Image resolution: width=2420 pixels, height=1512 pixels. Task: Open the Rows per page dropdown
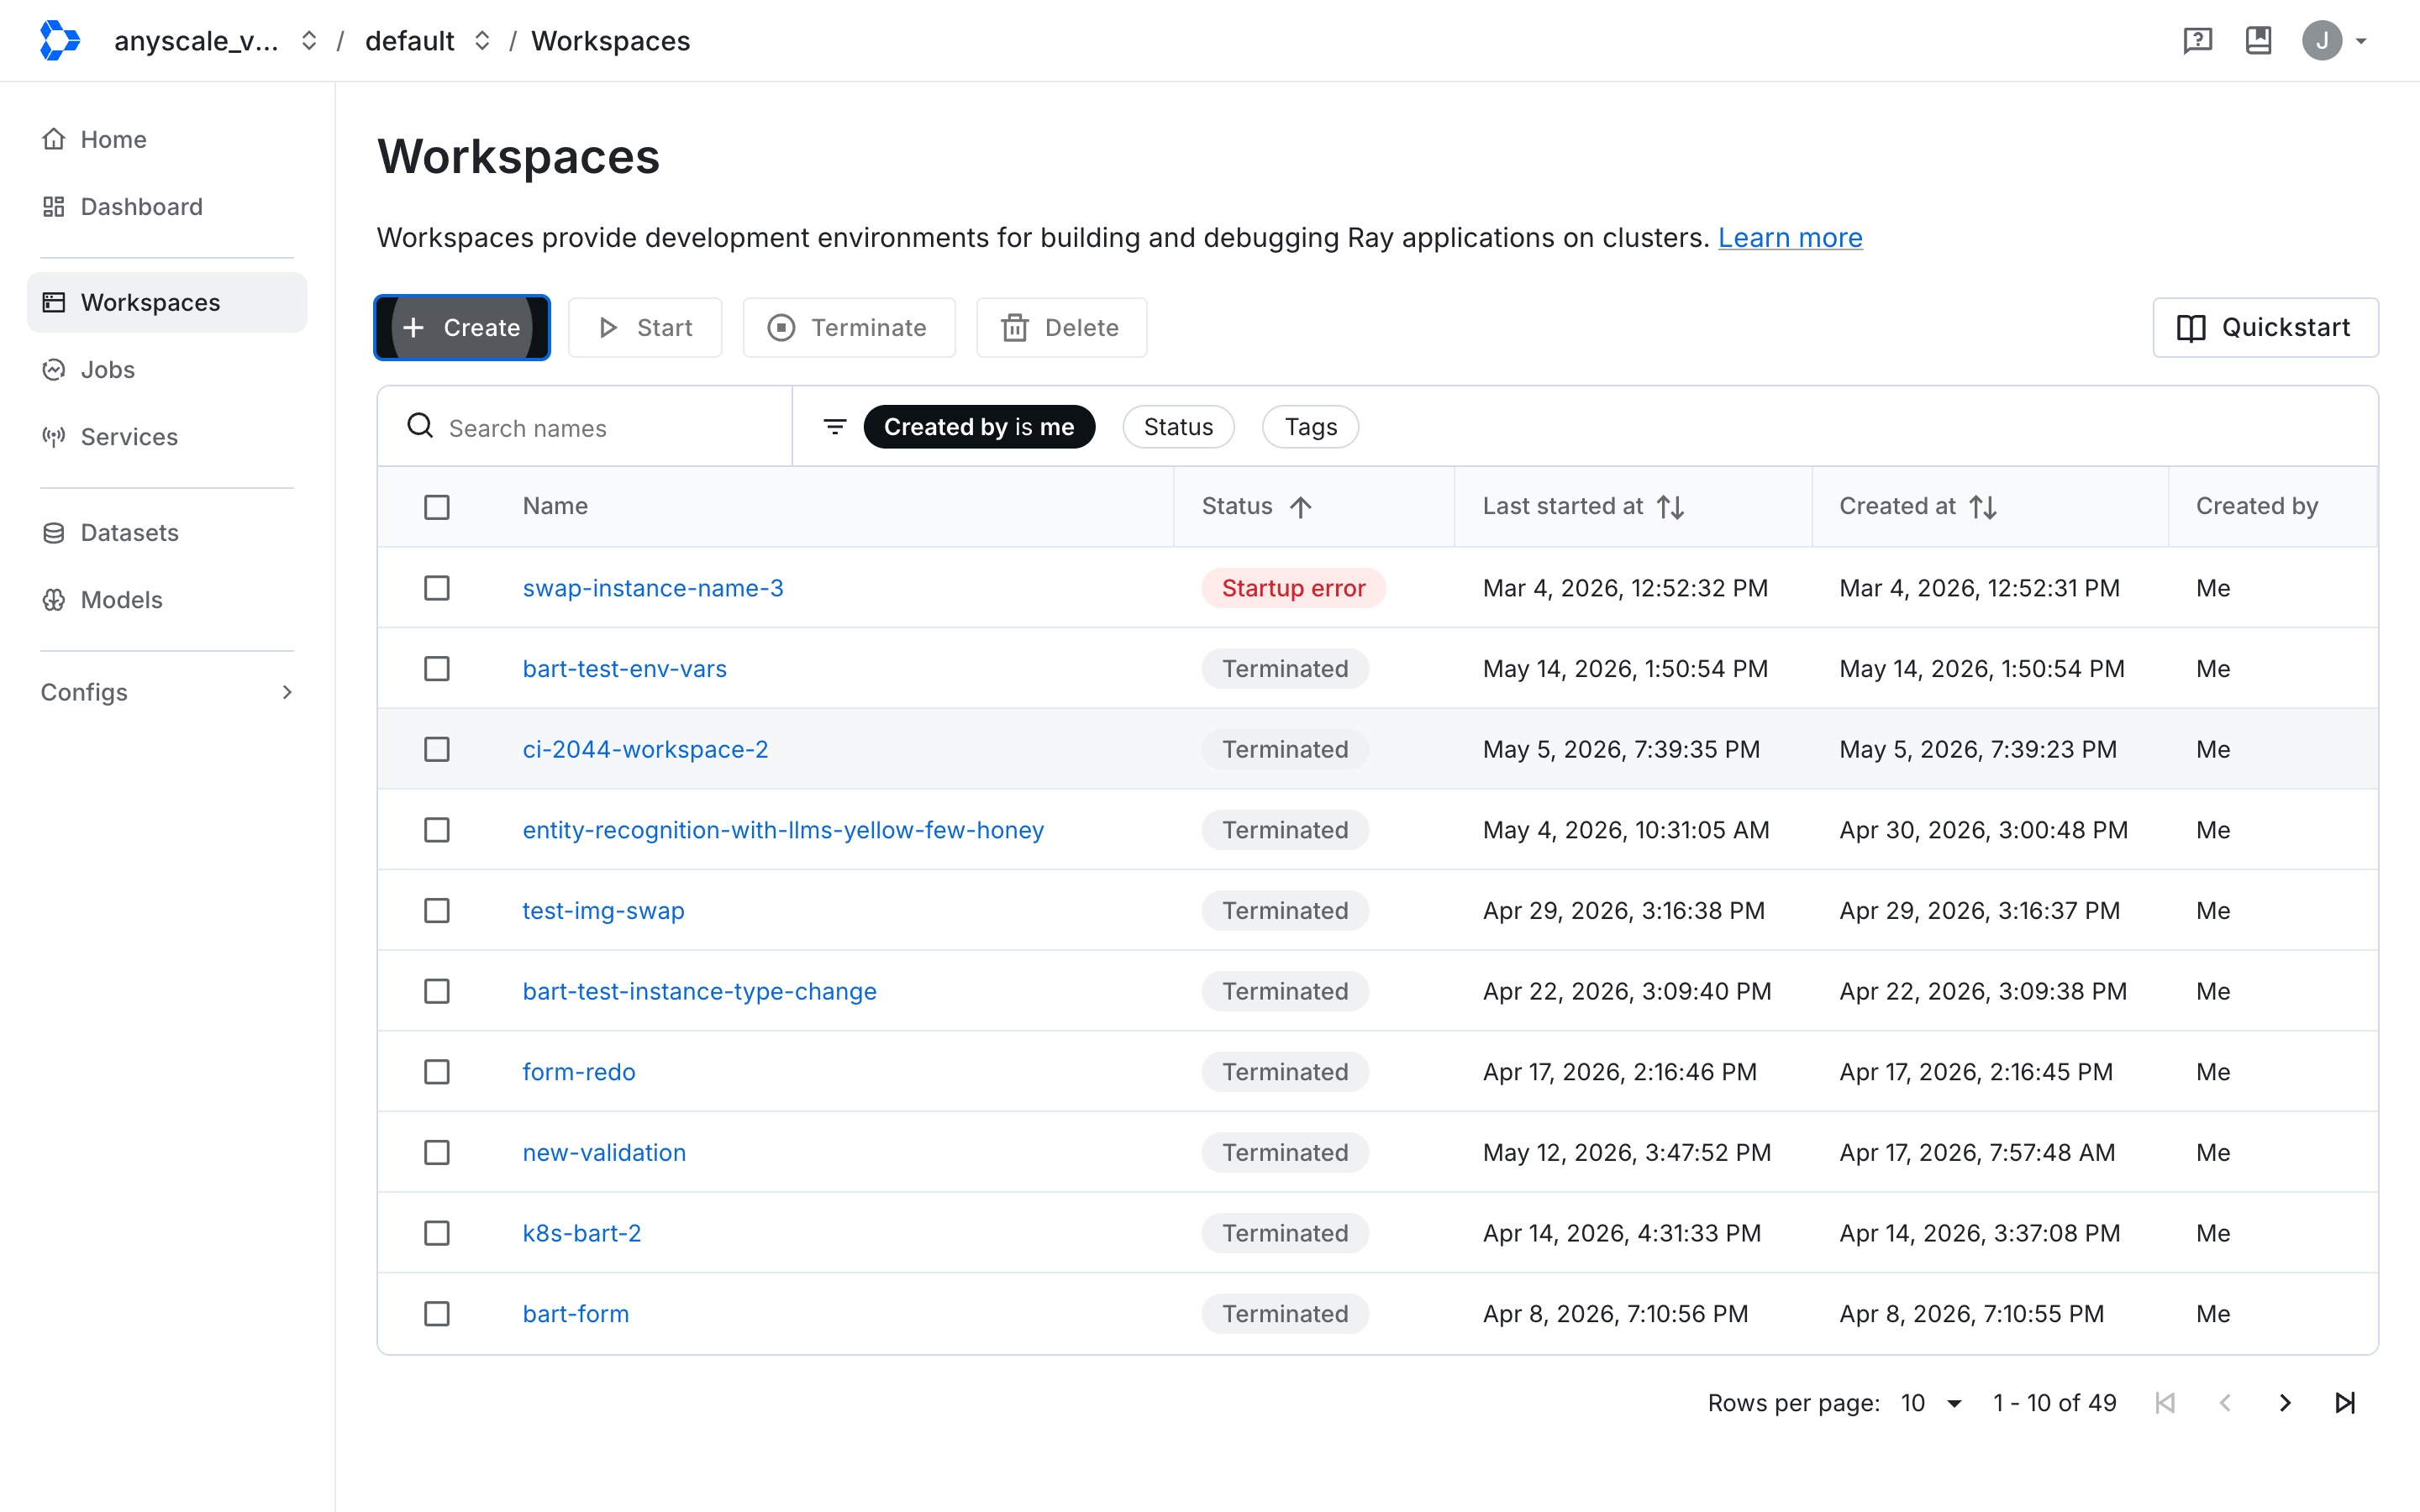click(1931, 1403)
